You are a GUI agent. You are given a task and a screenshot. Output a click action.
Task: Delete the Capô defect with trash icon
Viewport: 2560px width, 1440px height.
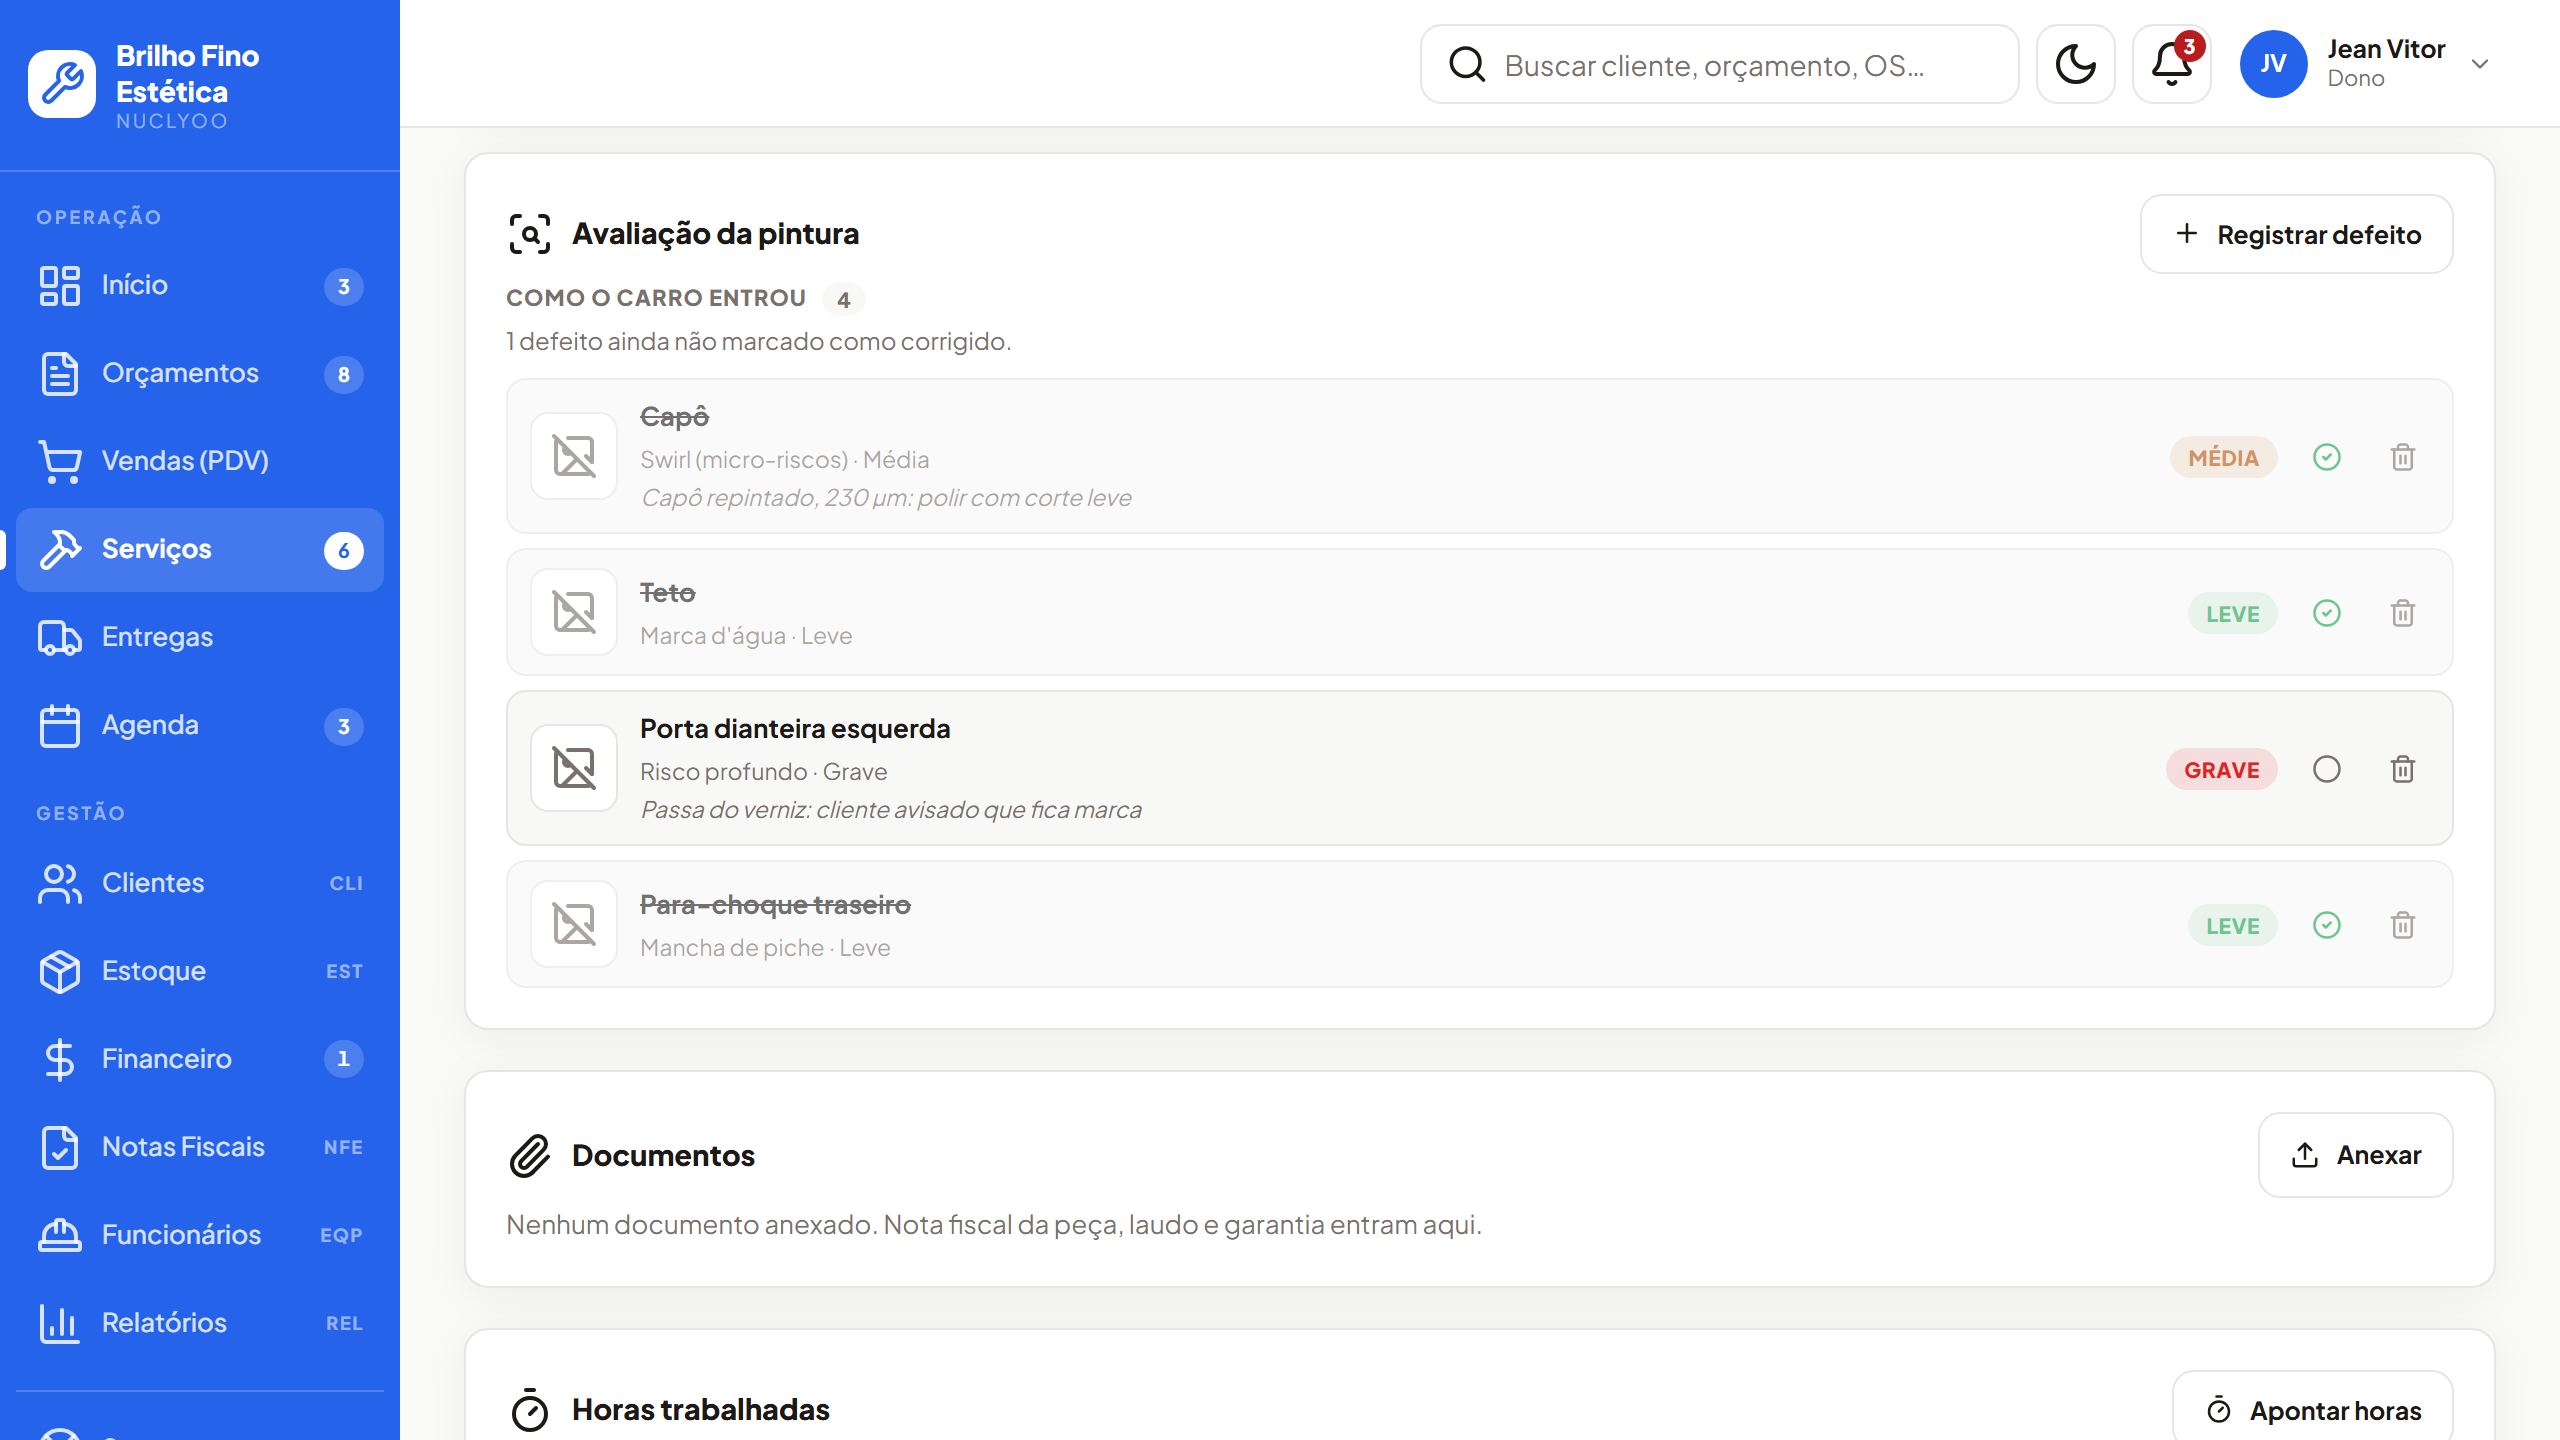tap(2403, 457)
